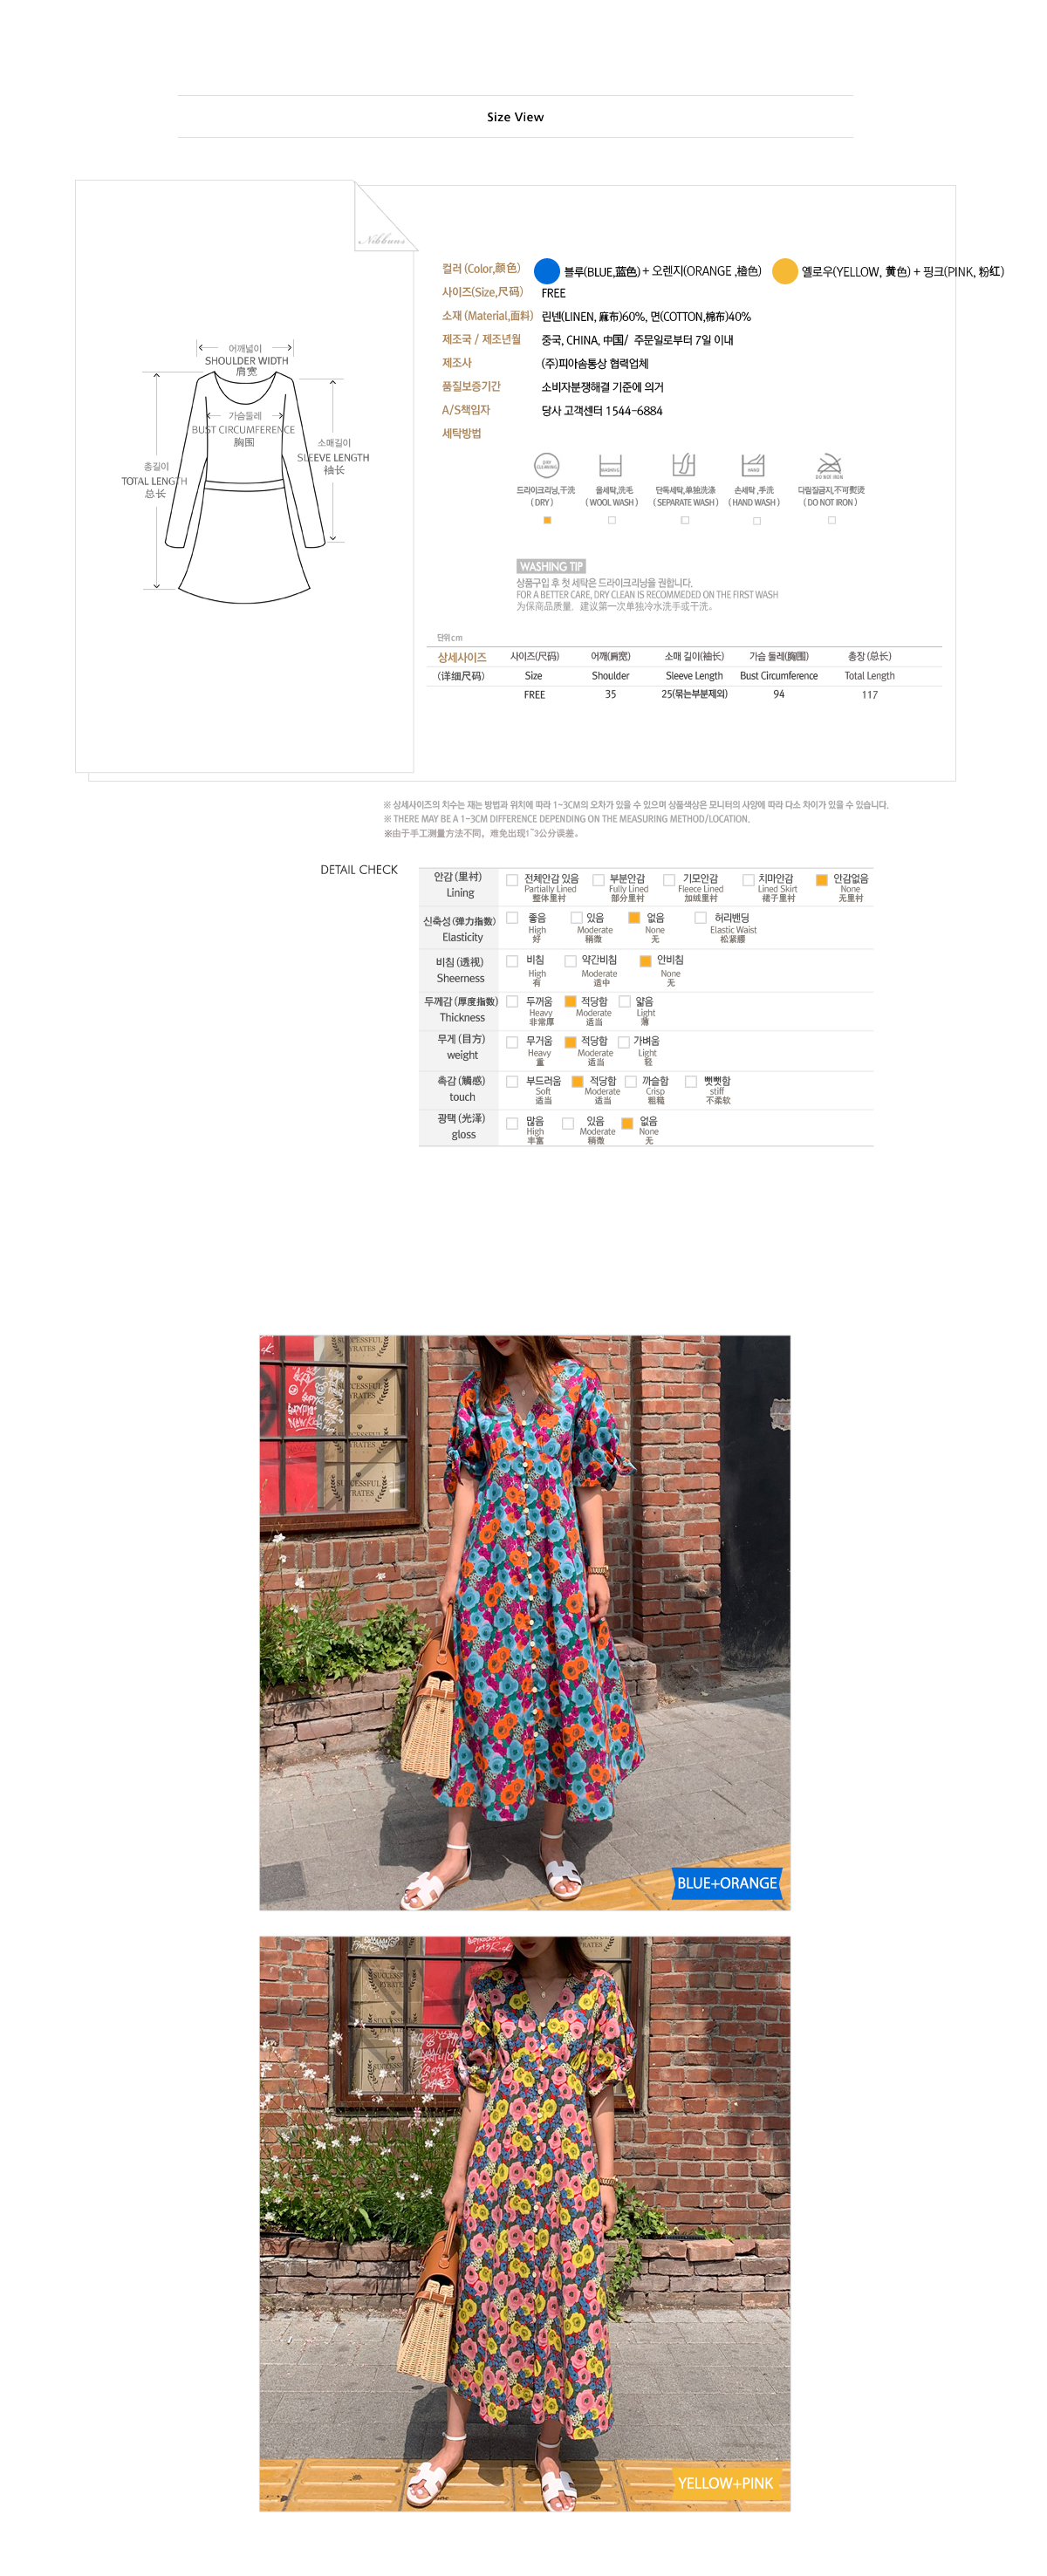Click the wool wash care icon
The image size is (1047, 2576).
tap(610, 465)
